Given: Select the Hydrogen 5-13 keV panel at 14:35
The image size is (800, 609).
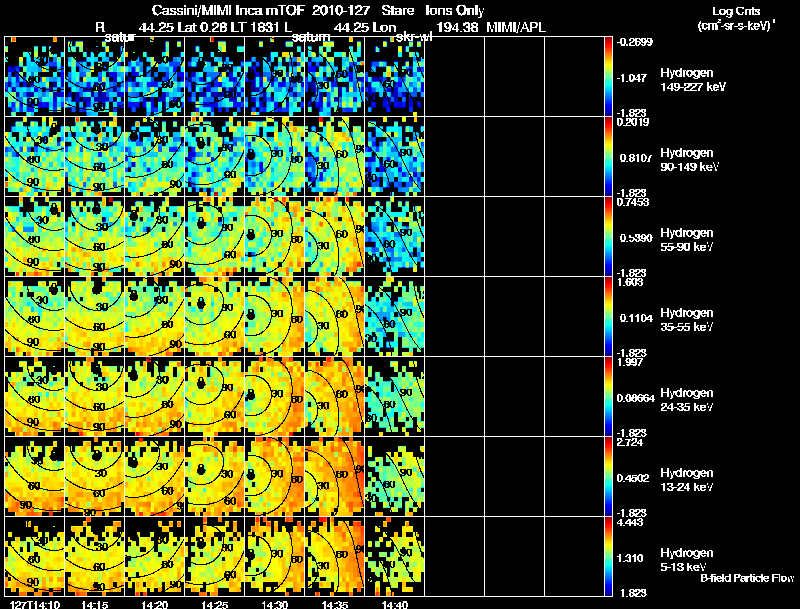Looking at the screenshot, I should 335,556.
